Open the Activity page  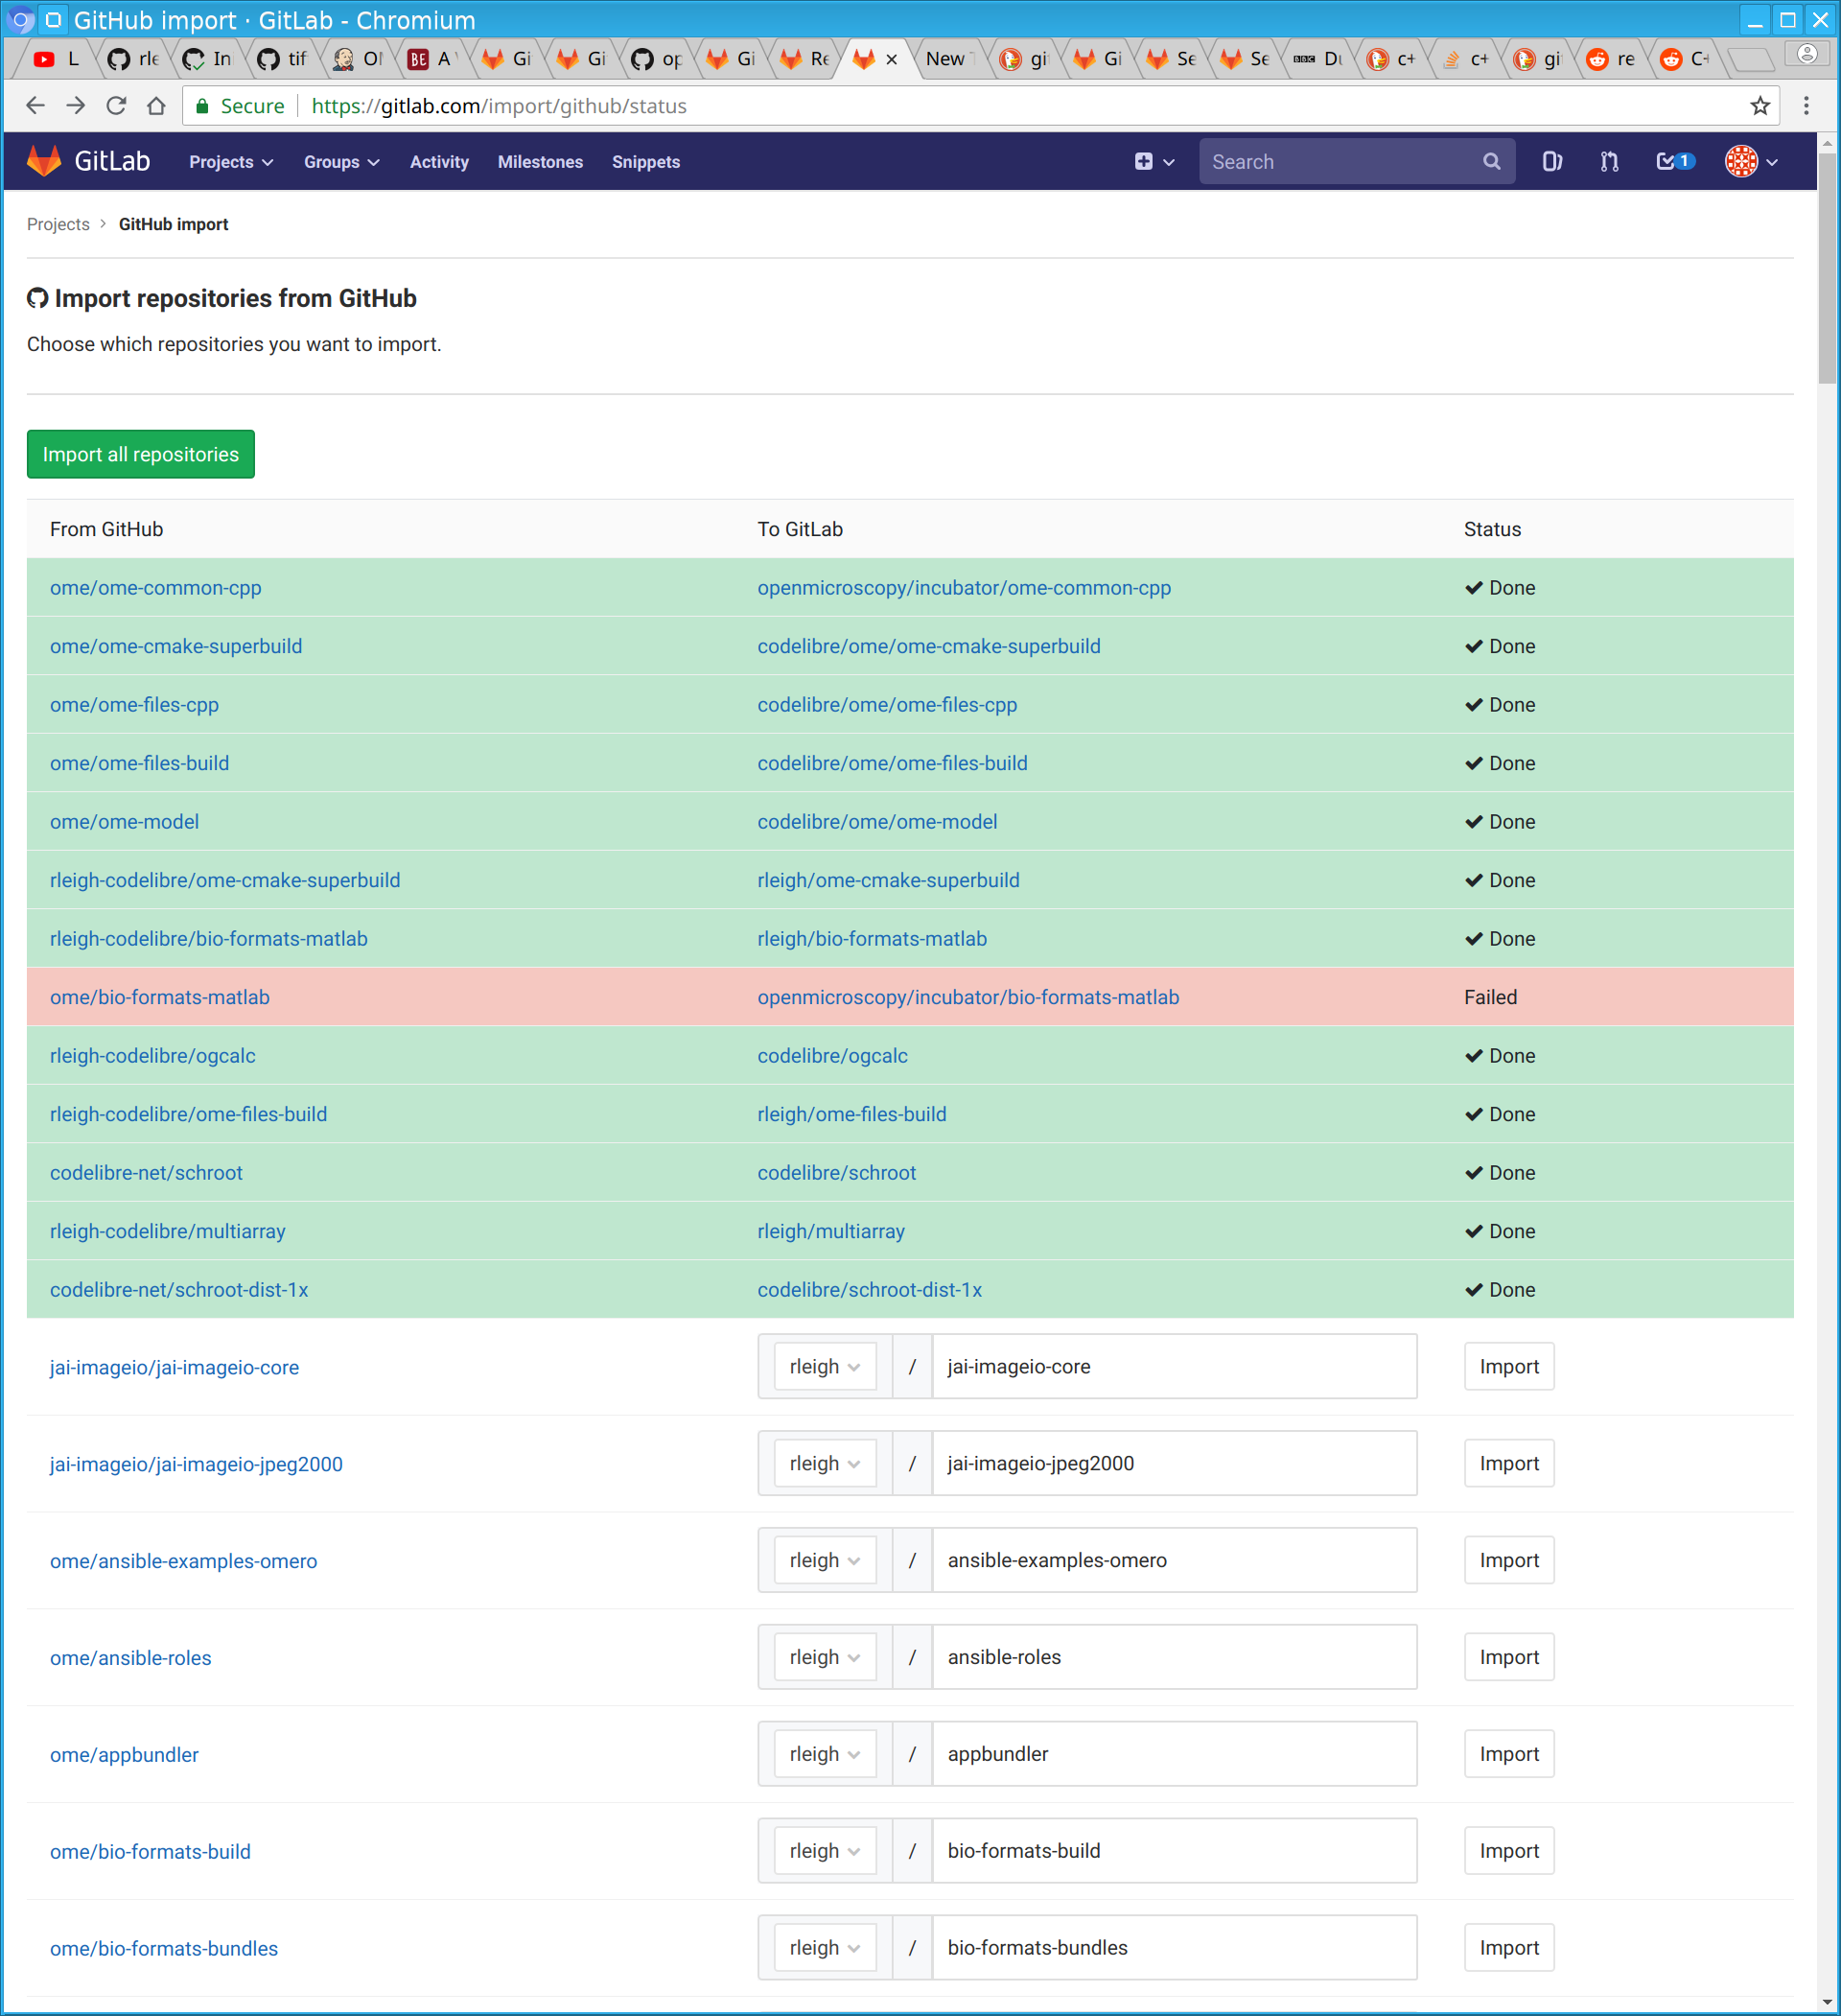pos(439,162)
